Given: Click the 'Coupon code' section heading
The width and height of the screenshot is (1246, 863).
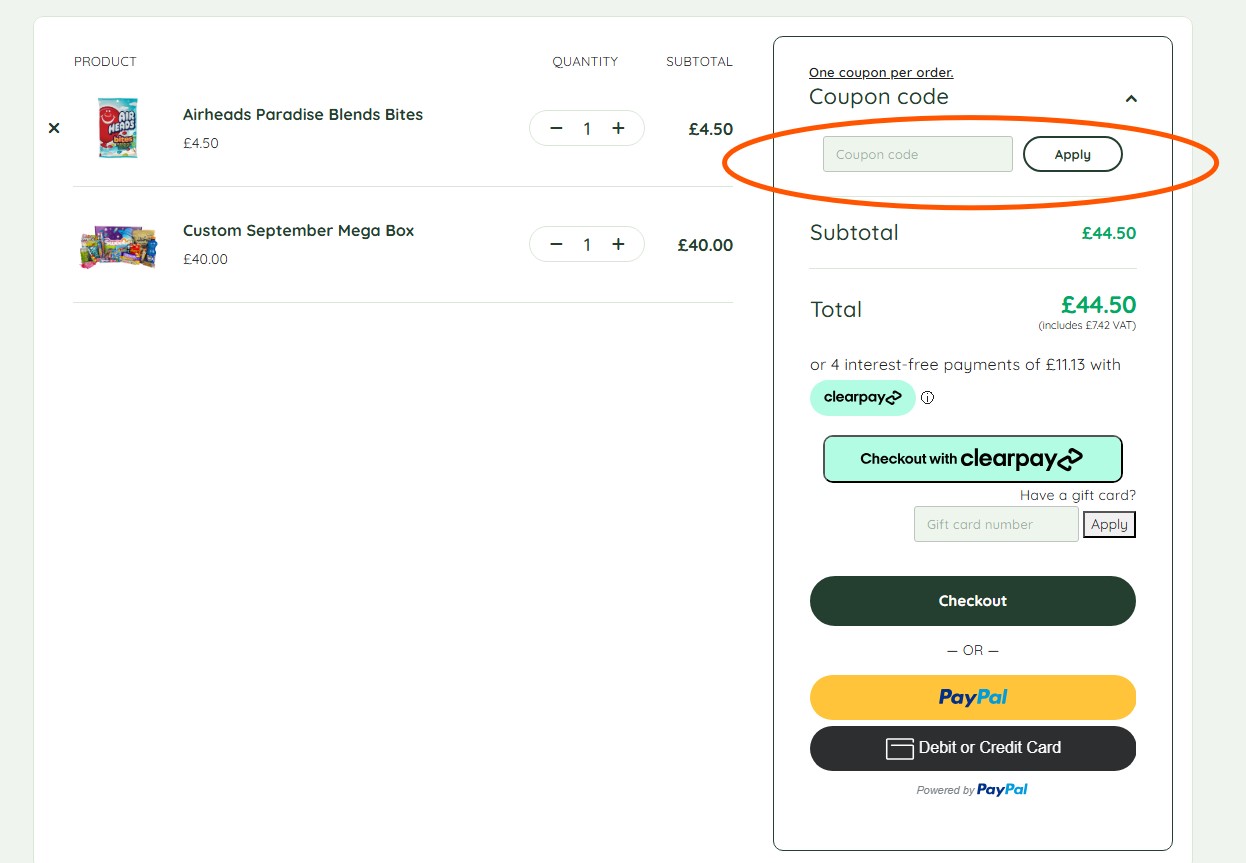Looking at the screenshot, I should click(879, 97).
